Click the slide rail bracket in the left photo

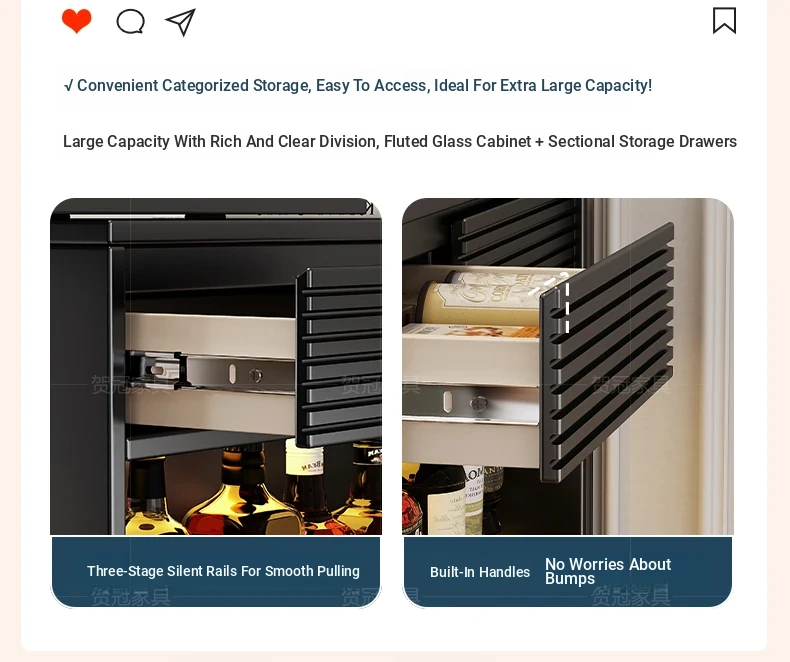(x=210, y=372)
